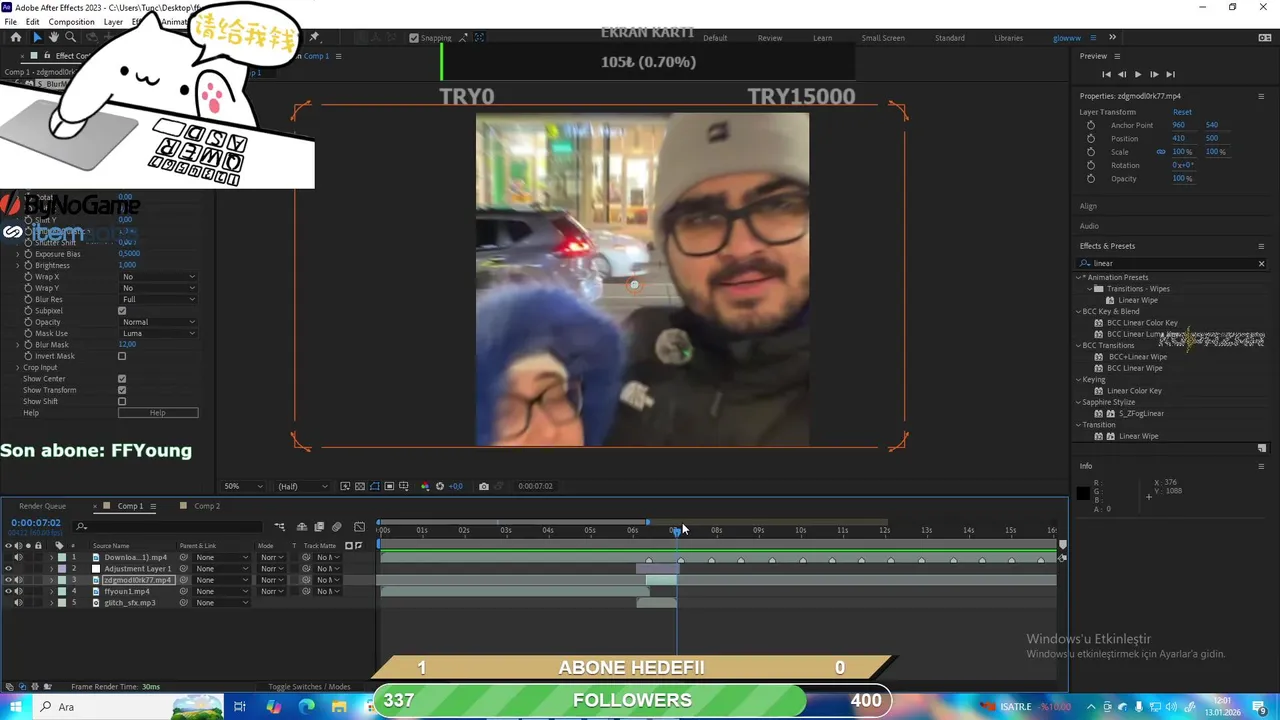This screenshot has width=1280, height=720.
Task: Mute audio of glitch_sfx.mp3 layer
Action: [x=18, y=603]
